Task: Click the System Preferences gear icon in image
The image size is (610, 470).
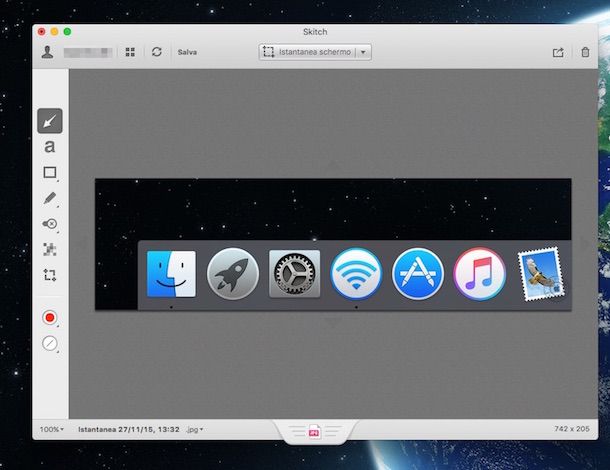Action: pos(294,274)
